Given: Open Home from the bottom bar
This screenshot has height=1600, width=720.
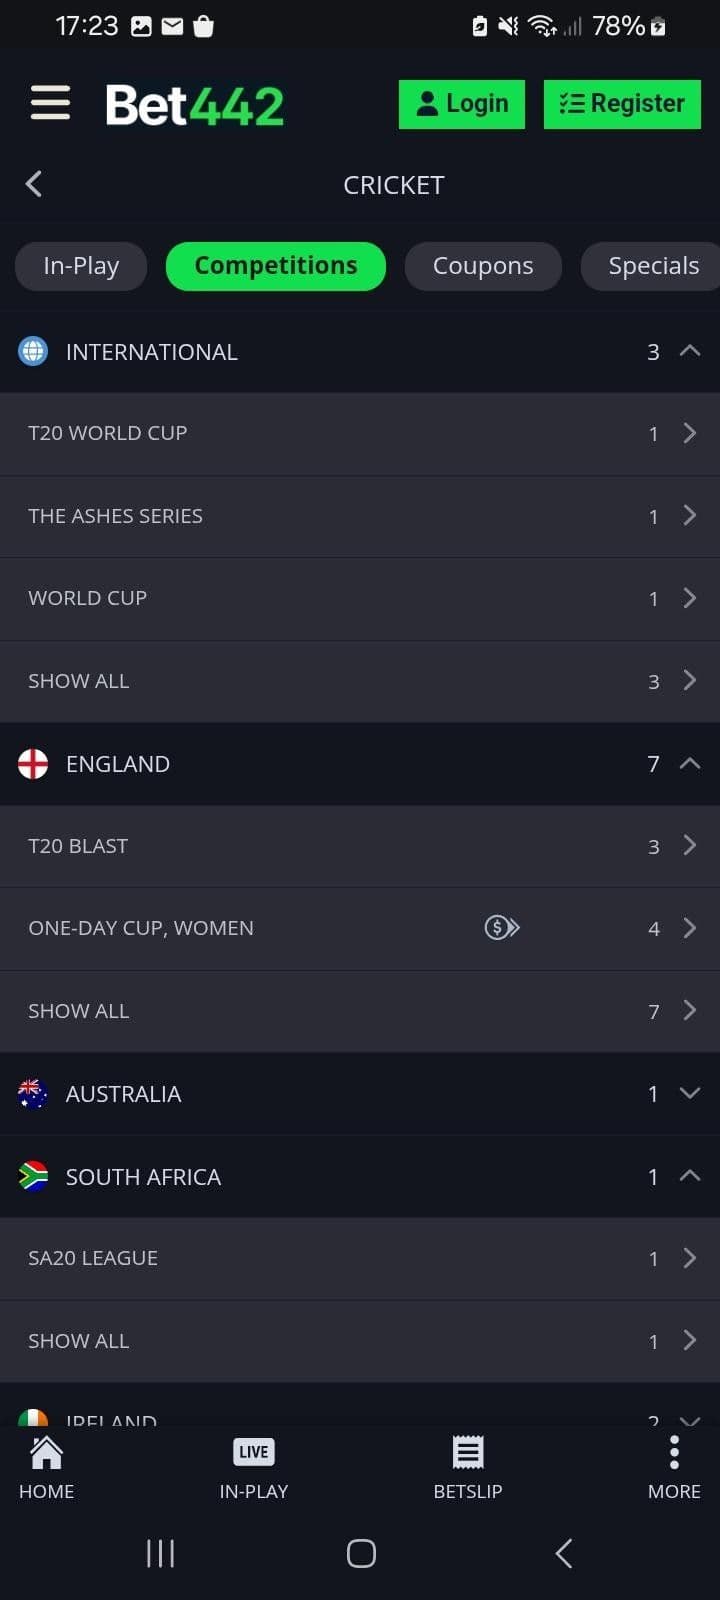Looking at the screenshot, I should 46,1467.
